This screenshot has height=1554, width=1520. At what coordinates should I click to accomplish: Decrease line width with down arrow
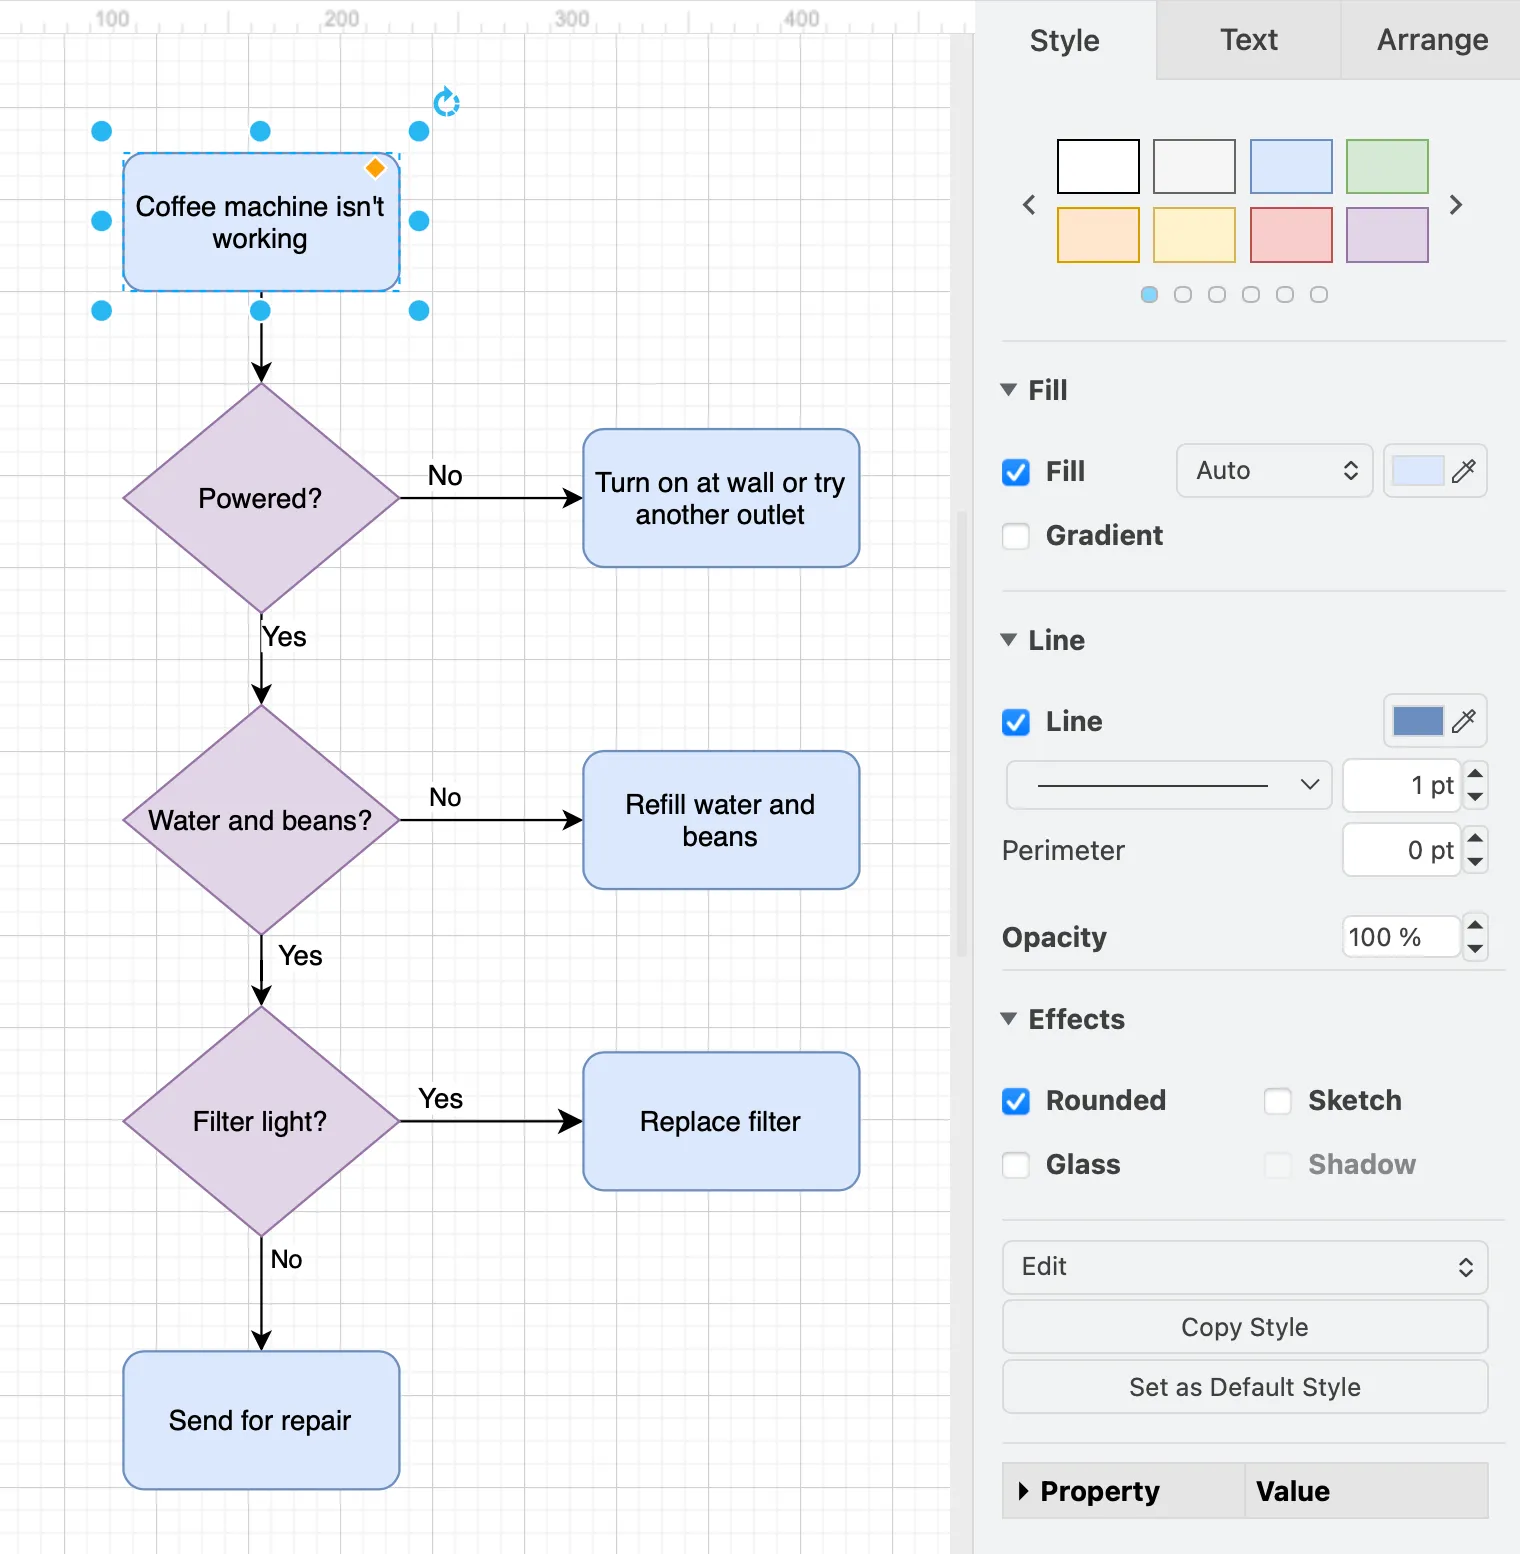click(x=1475, y=797)
